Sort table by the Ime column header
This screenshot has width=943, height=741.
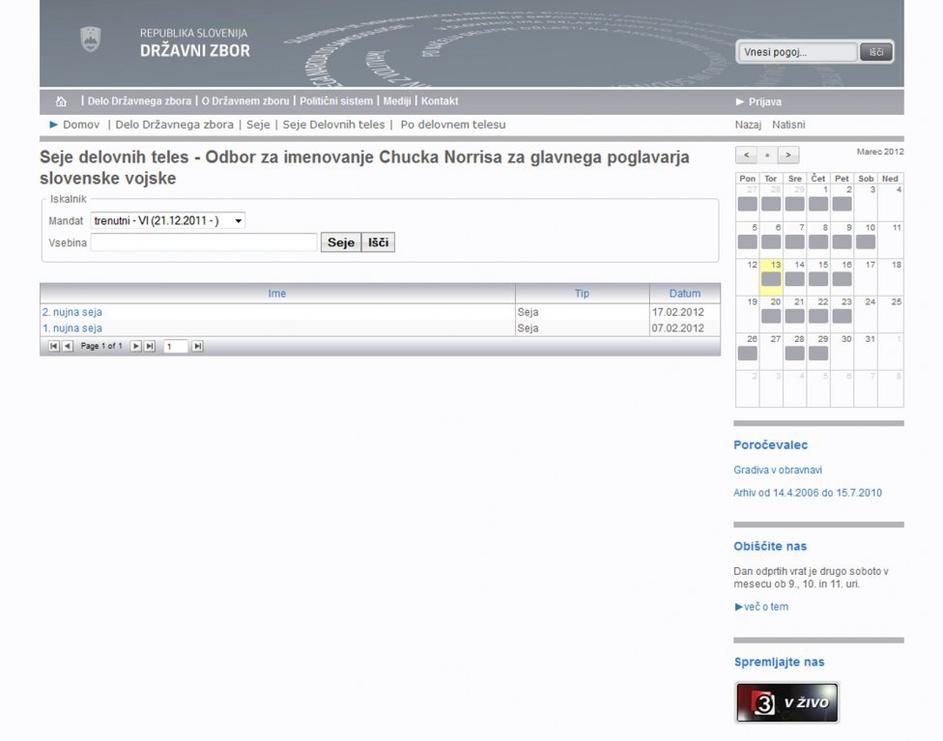click(277, 293)
